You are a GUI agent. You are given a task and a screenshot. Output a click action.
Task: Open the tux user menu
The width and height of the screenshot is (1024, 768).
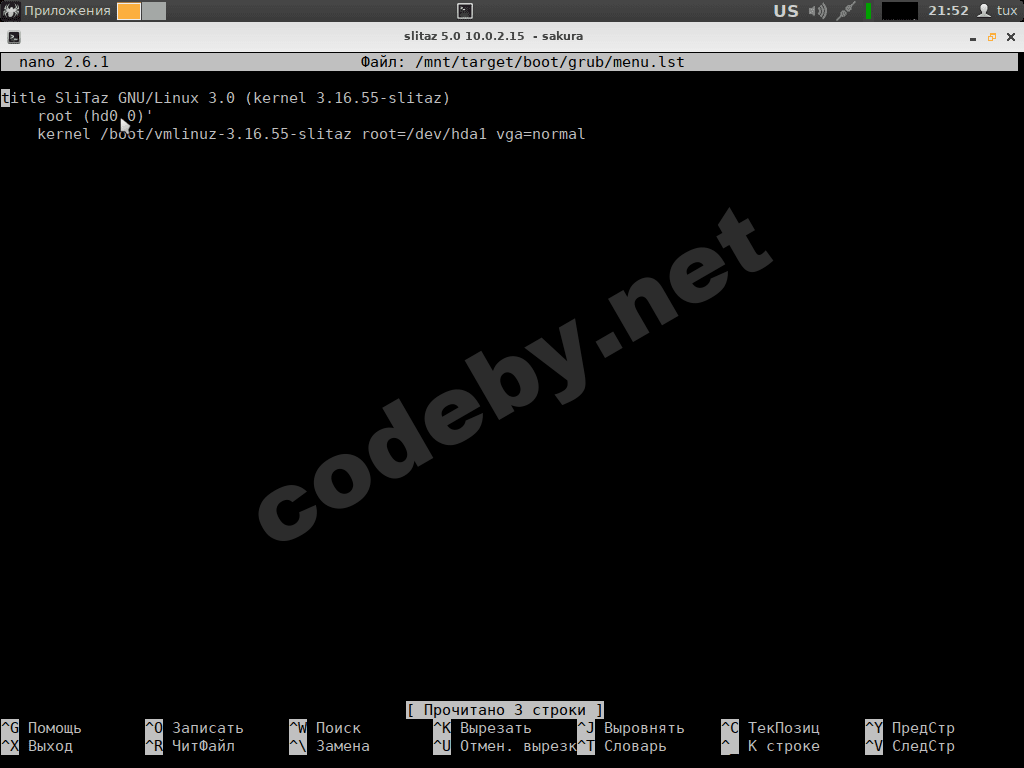[997, 10]
